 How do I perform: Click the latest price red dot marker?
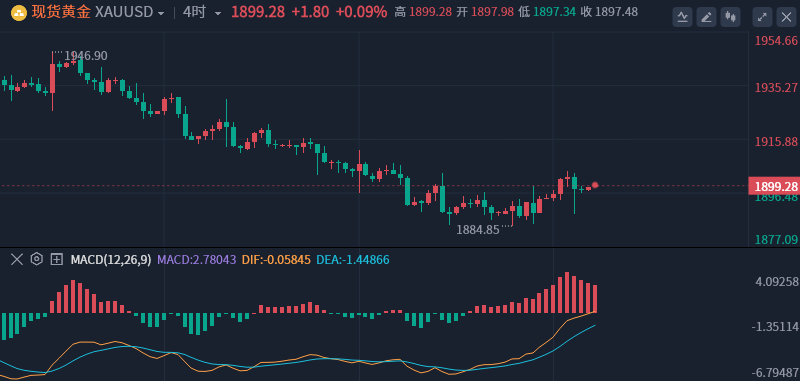coord(595,185)
